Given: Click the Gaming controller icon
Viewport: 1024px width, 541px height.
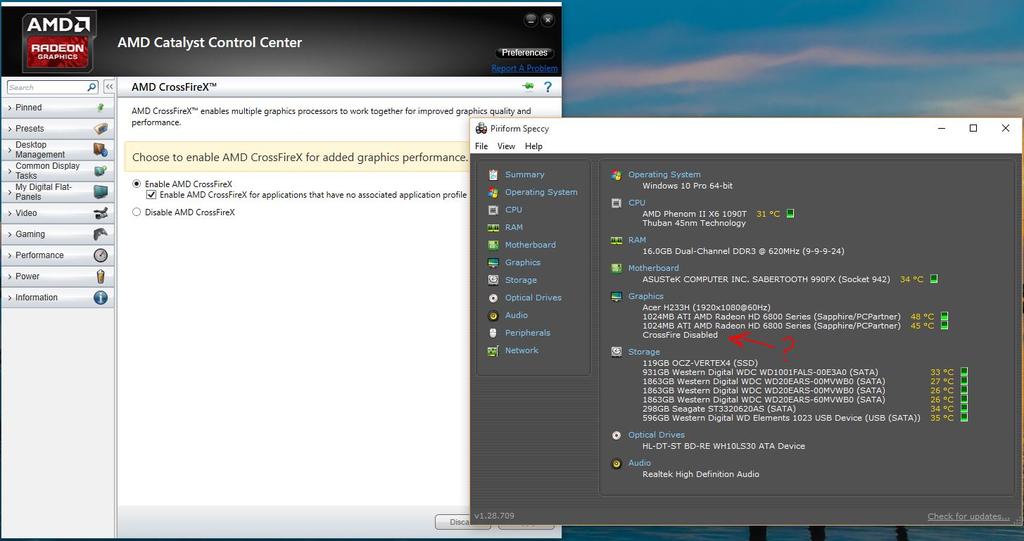Looking at the screenshot, I should [101, 234].
